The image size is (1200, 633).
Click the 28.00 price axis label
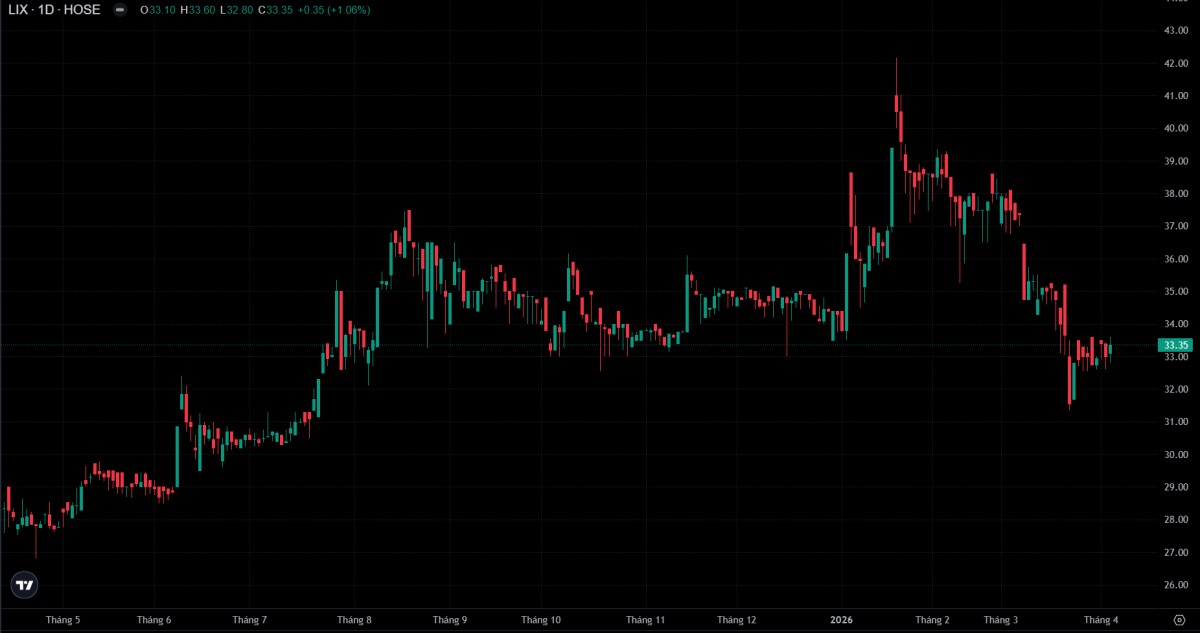click(1176, 520)
